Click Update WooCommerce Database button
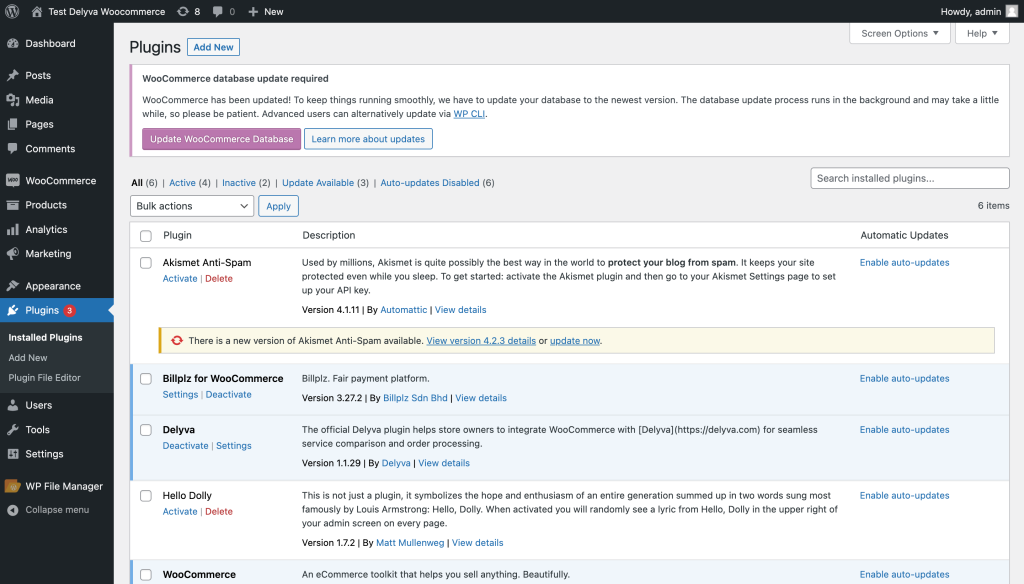Image resolution: width=1024 pixels, height=584 pixels. (221, 139)
